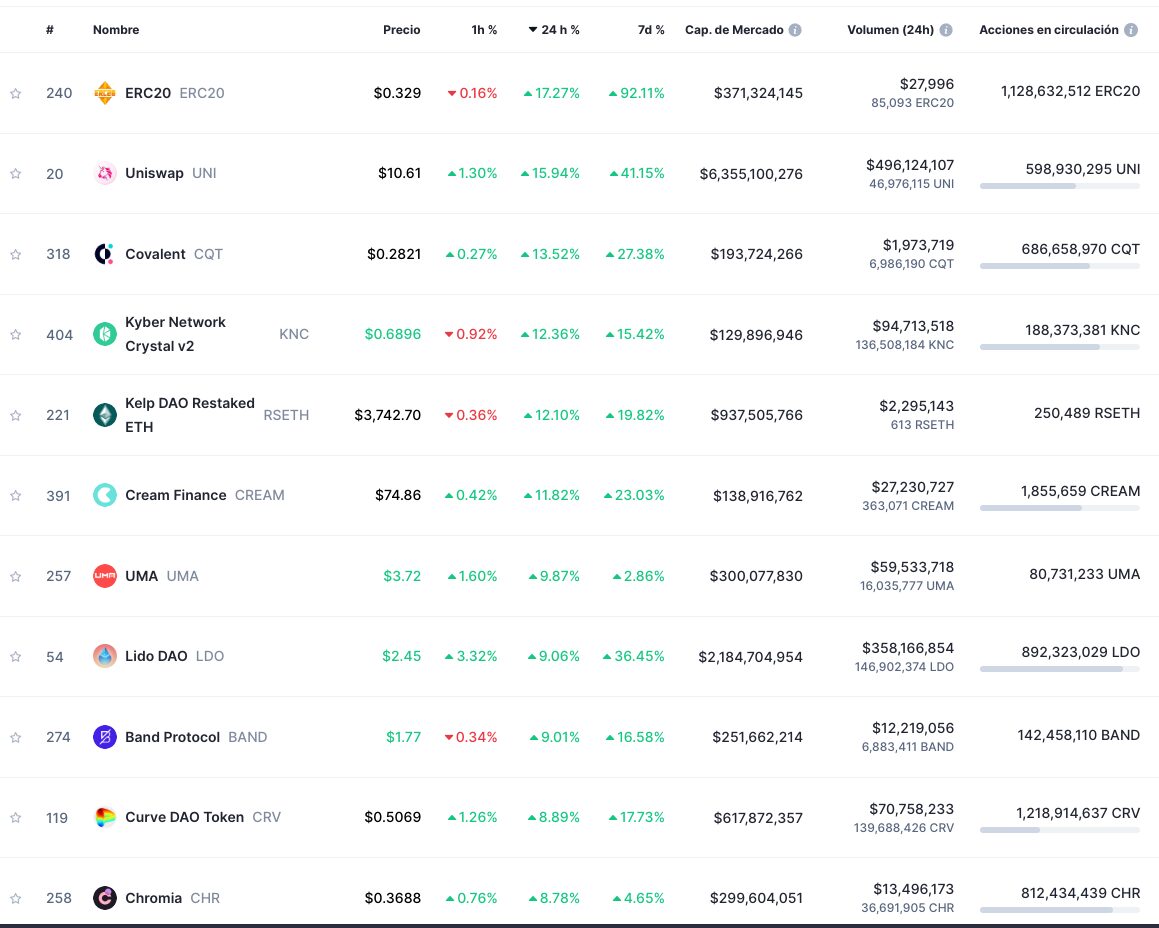1159x928 pixels.
Task: Click info icon next to Cap. de Mercado
Action: pyautogui.click(x=795, y=30)
